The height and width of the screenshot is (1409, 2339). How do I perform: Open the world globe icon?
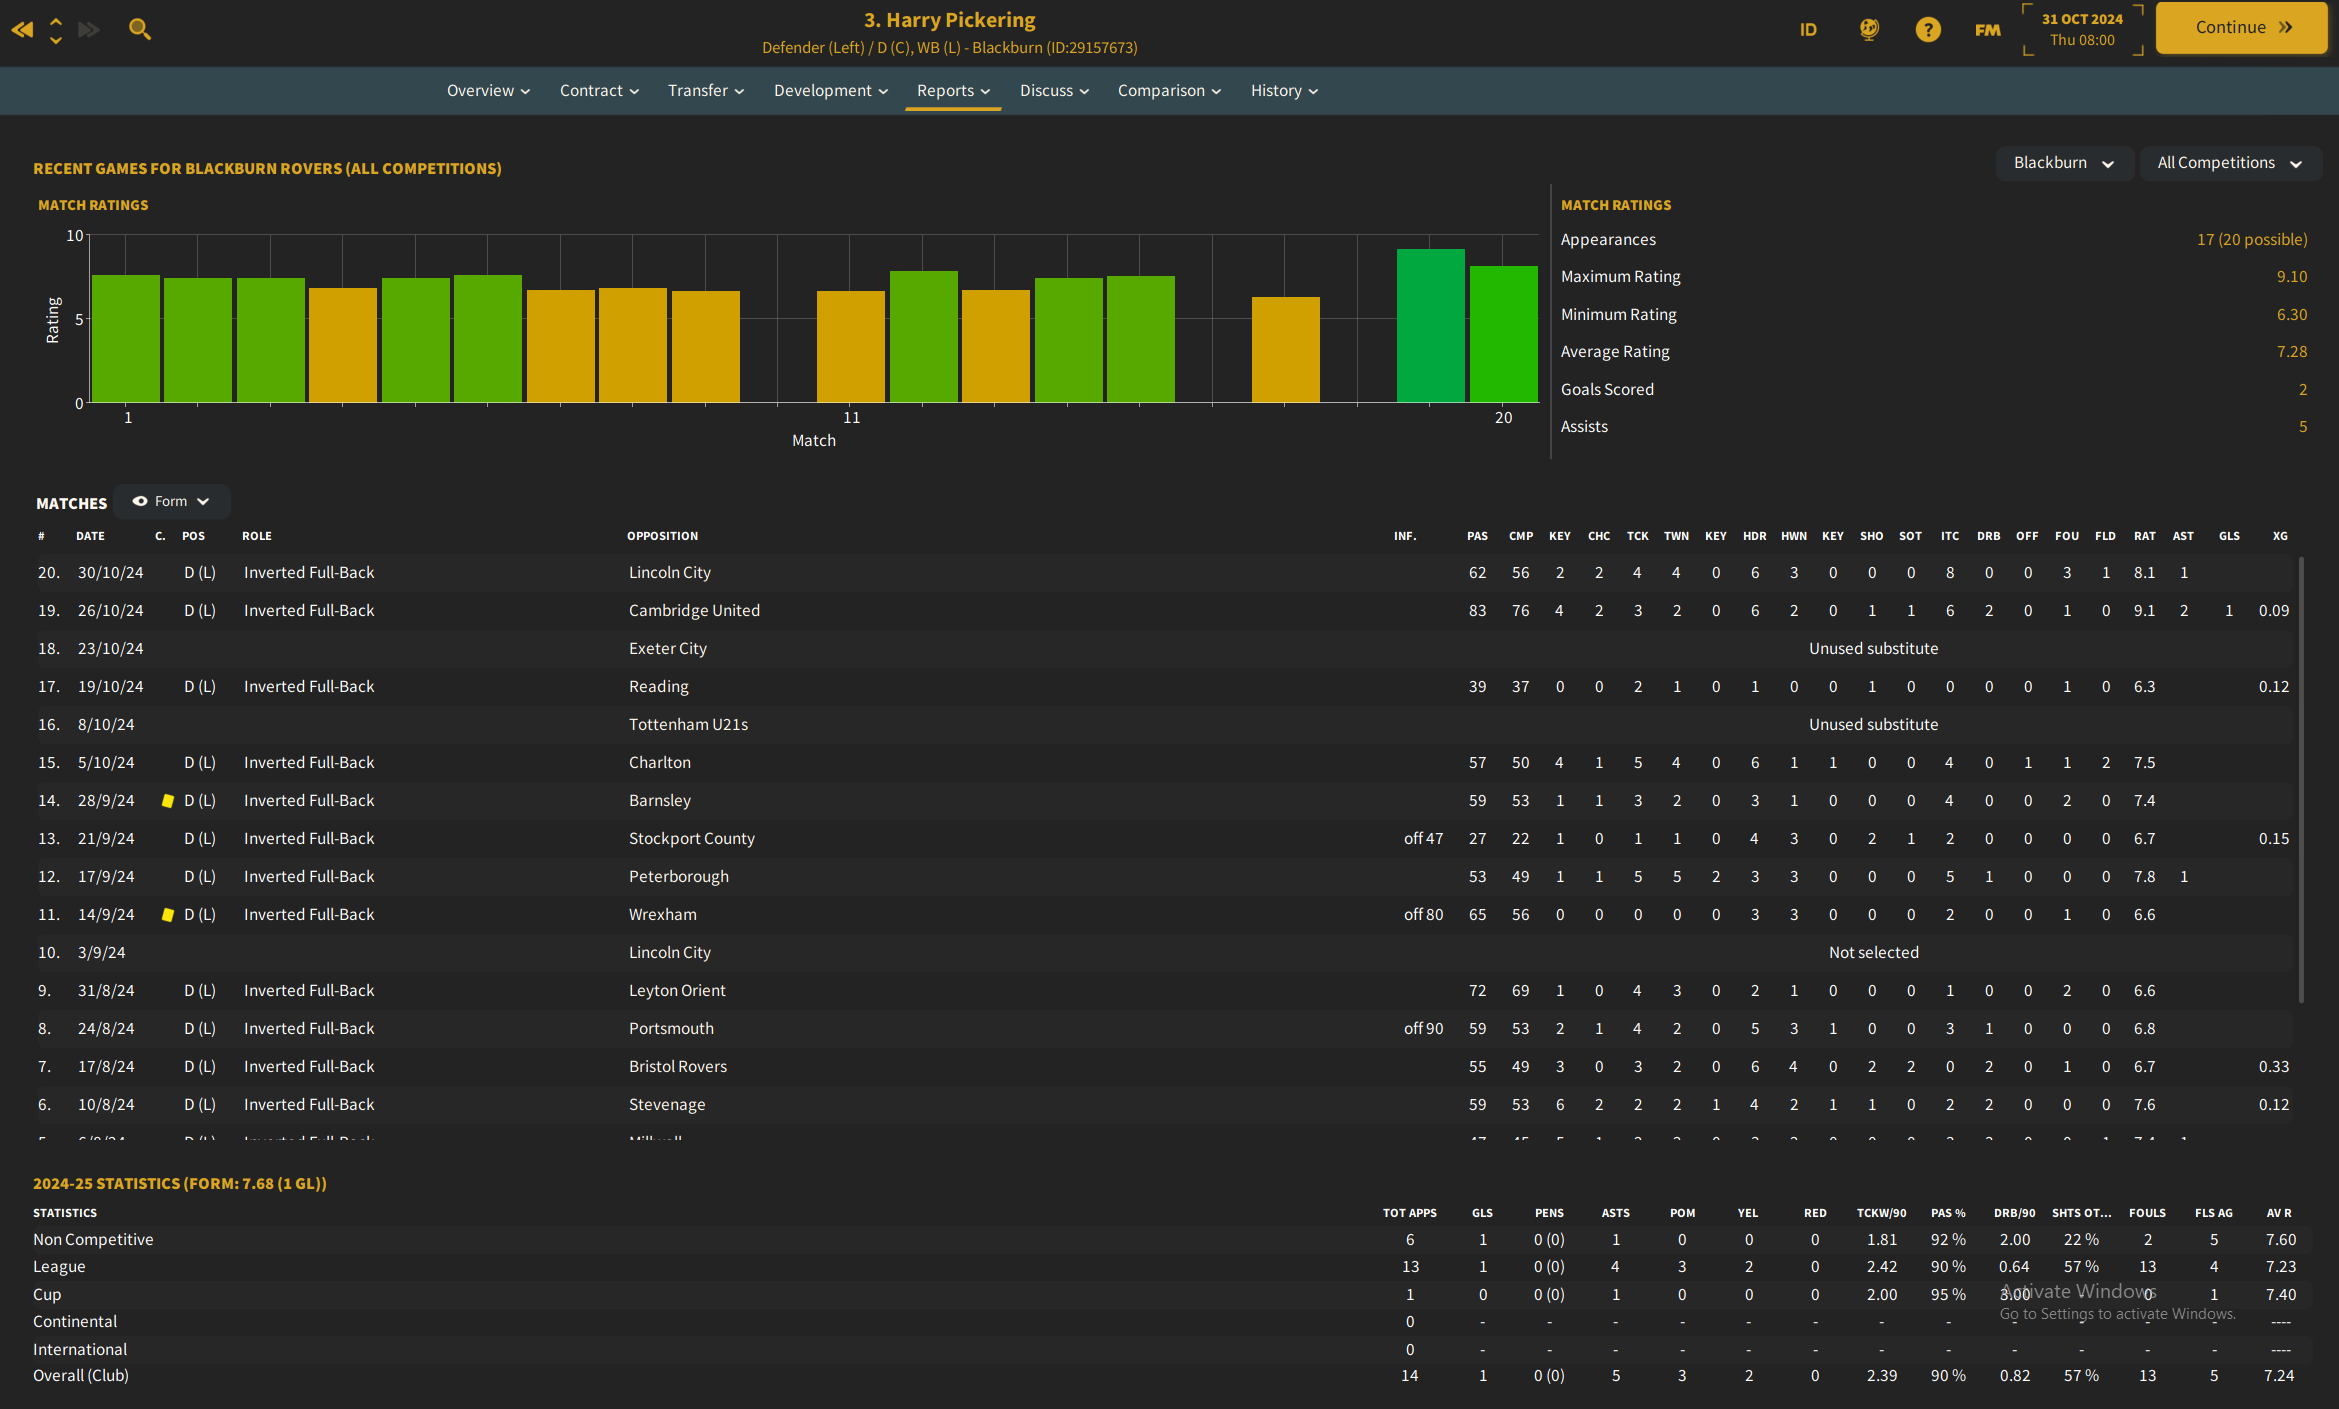click(1869, 30)
